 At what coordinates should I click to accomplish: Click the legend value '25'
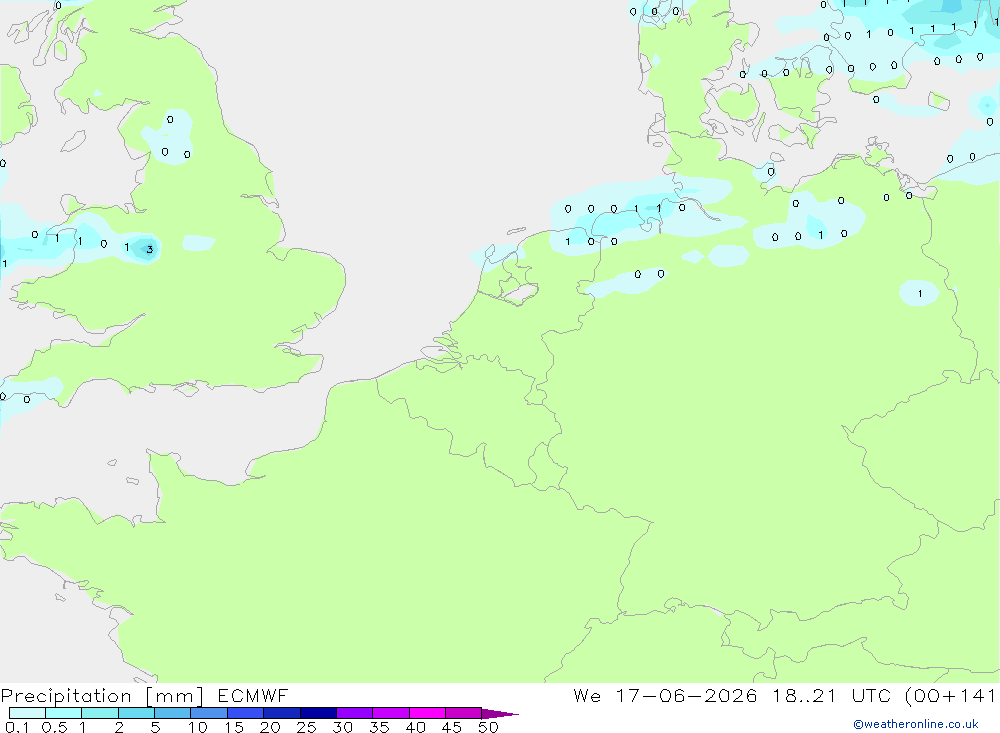coord(307,727)
